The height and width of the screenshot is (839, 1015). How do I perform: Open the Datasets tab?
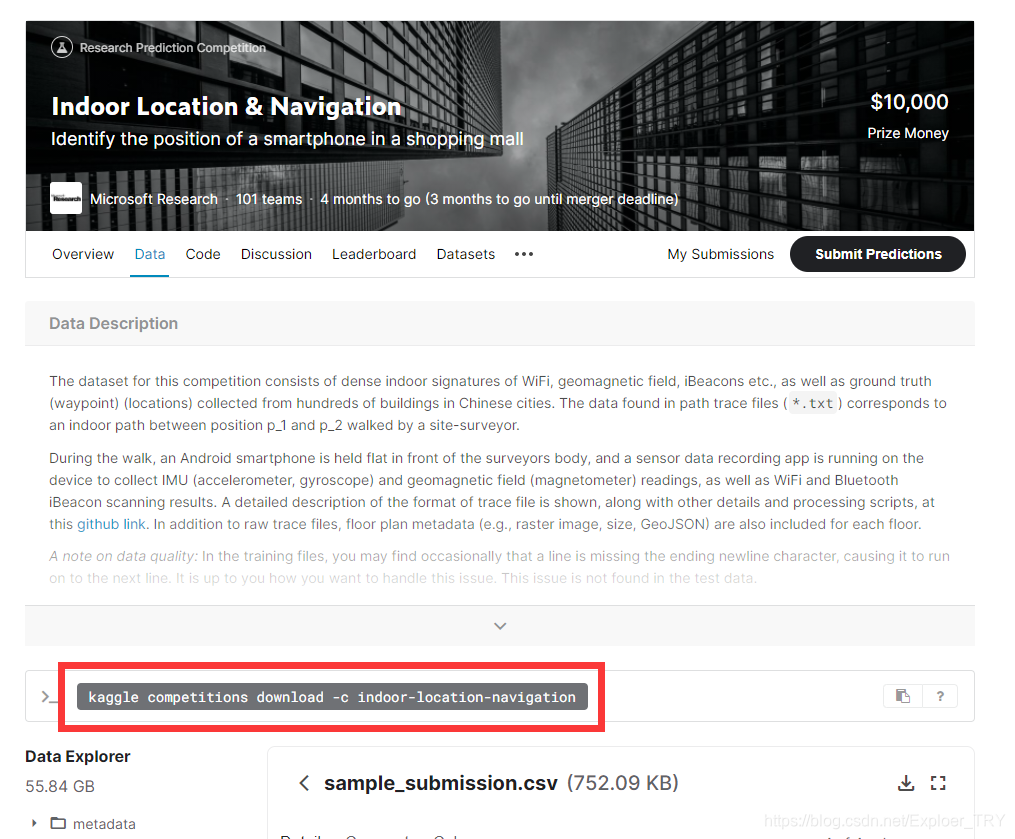click(x=465, y=254)
